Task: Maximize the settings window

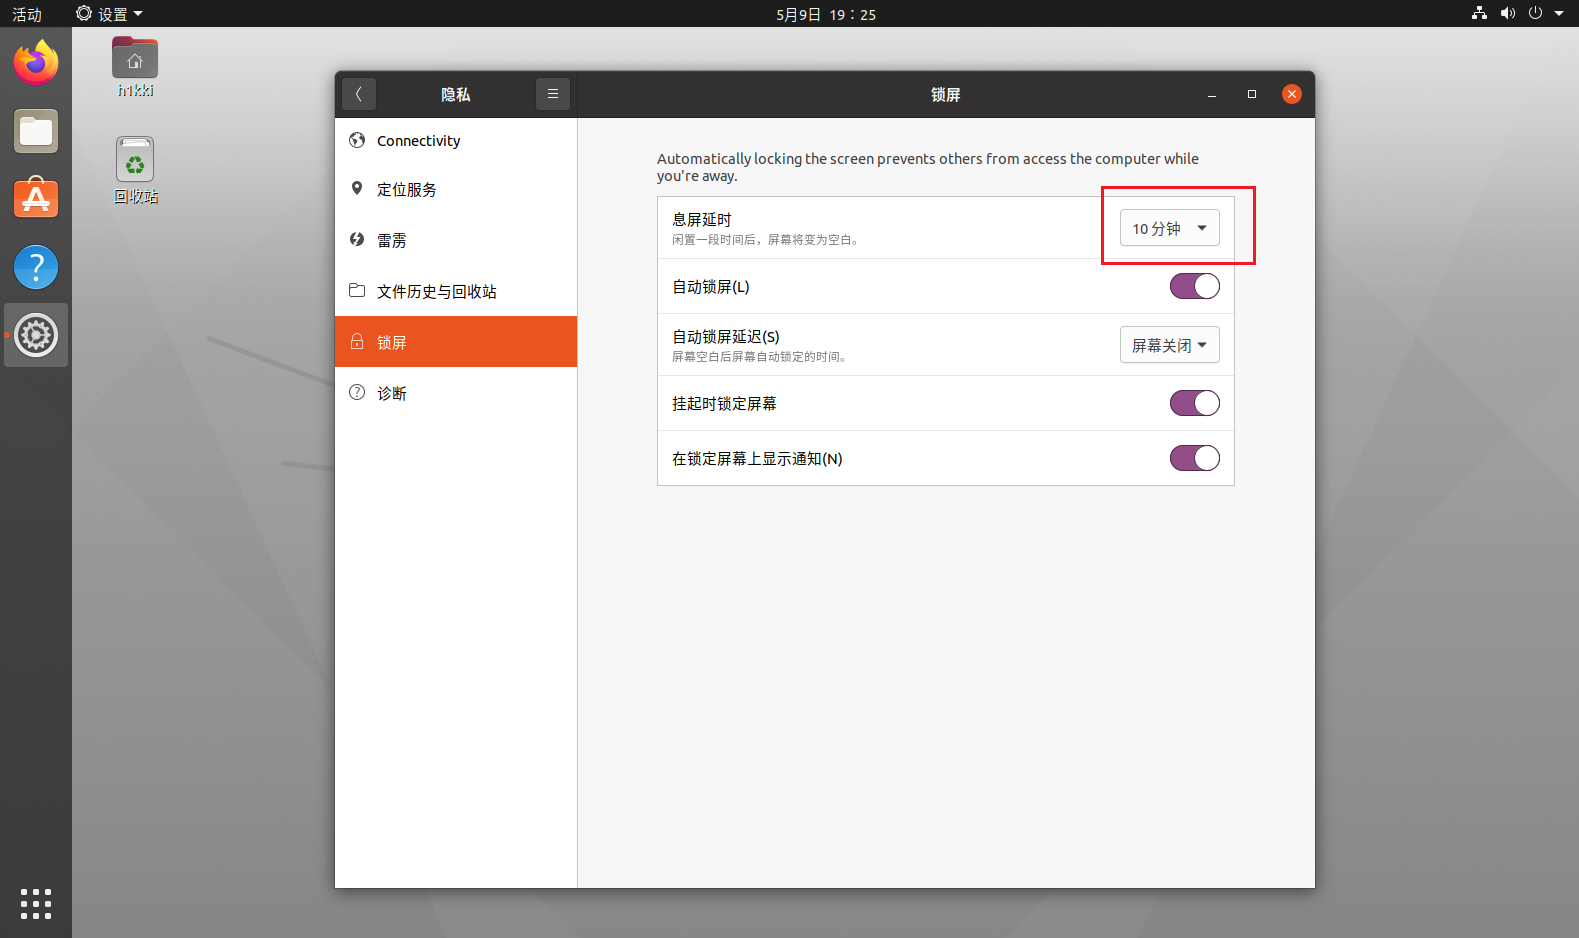Action: [1252, 94]
